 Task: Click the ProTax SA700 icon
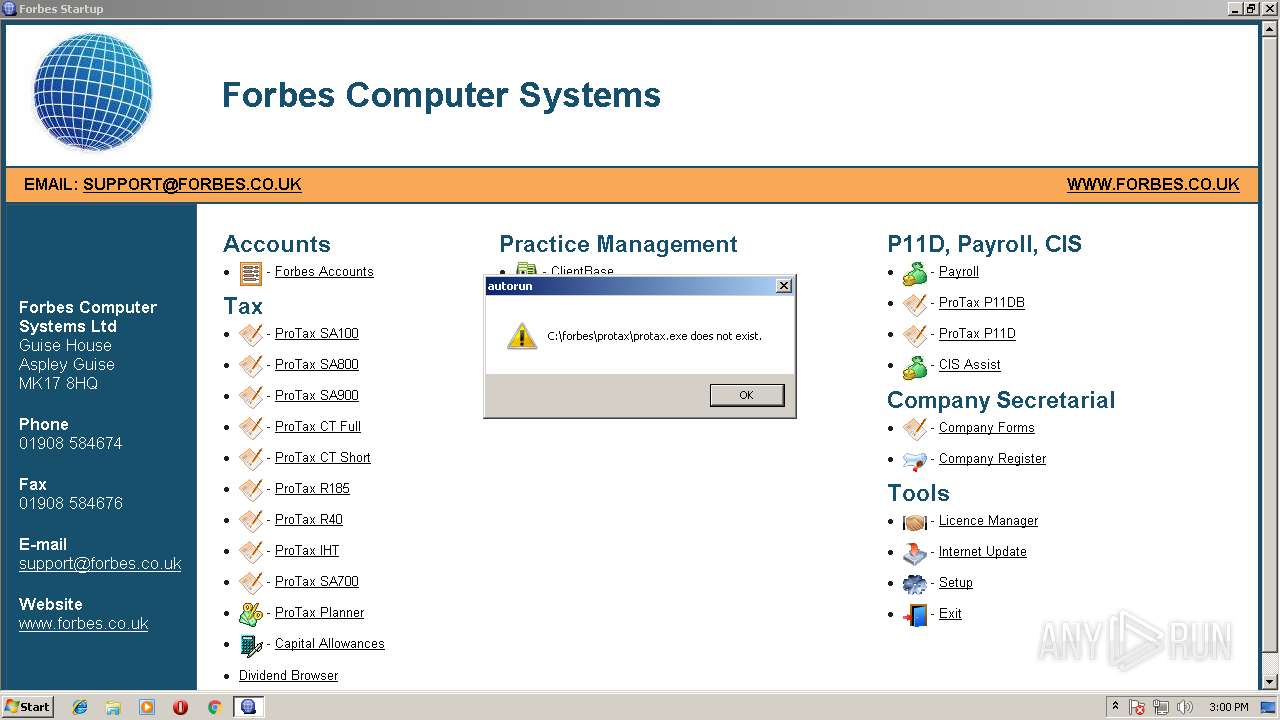(251, 583)
